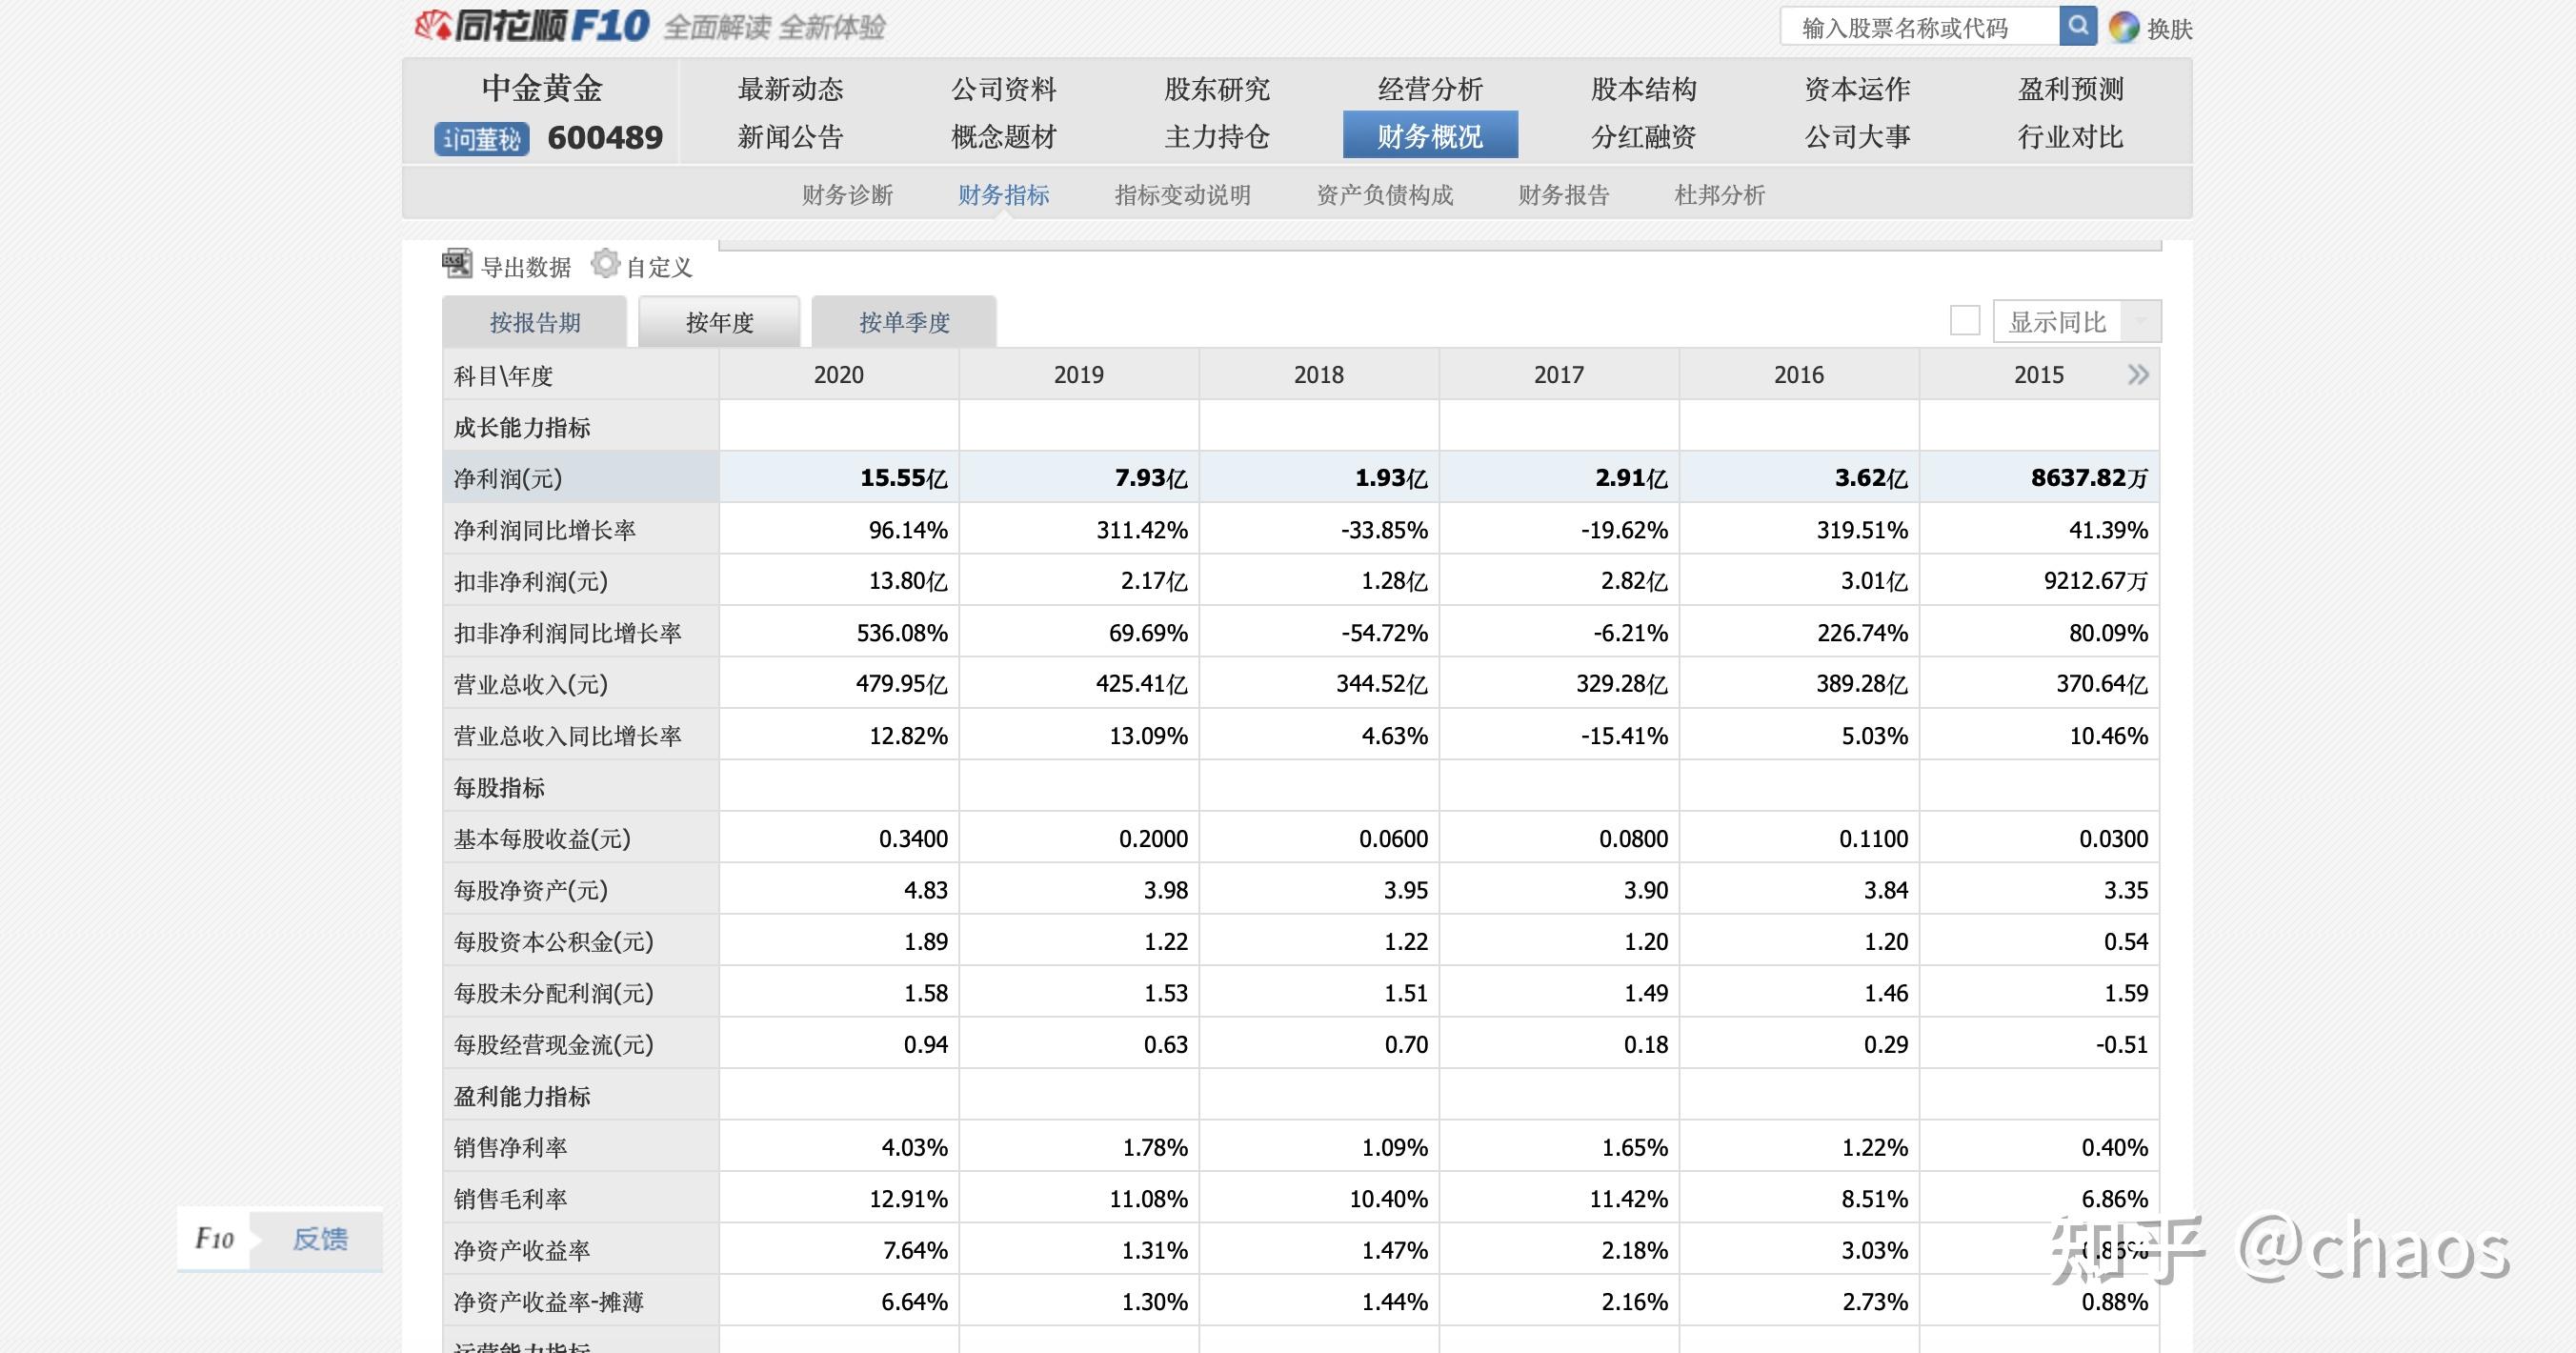Click the 自定义 link
Image resolution: width=2576 pixels, height=1353 pixels.
click(659, 267)
